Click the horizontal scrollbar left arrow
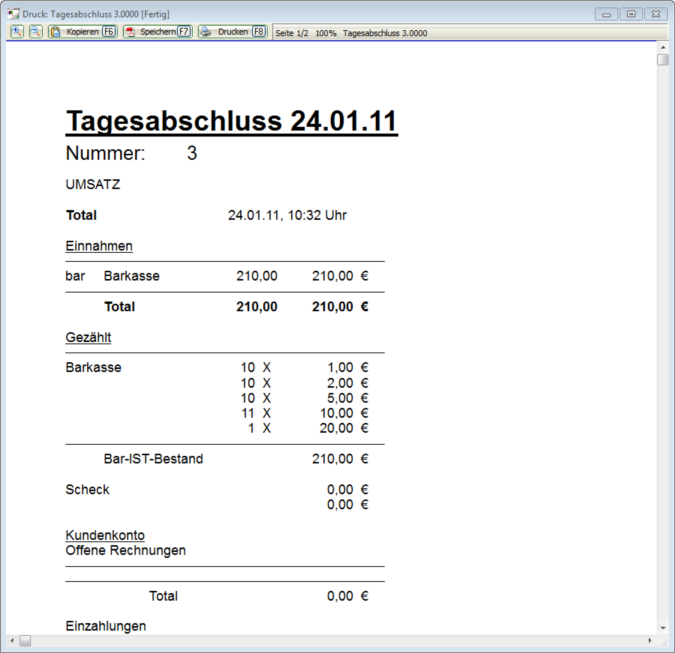 pos(11,640)
